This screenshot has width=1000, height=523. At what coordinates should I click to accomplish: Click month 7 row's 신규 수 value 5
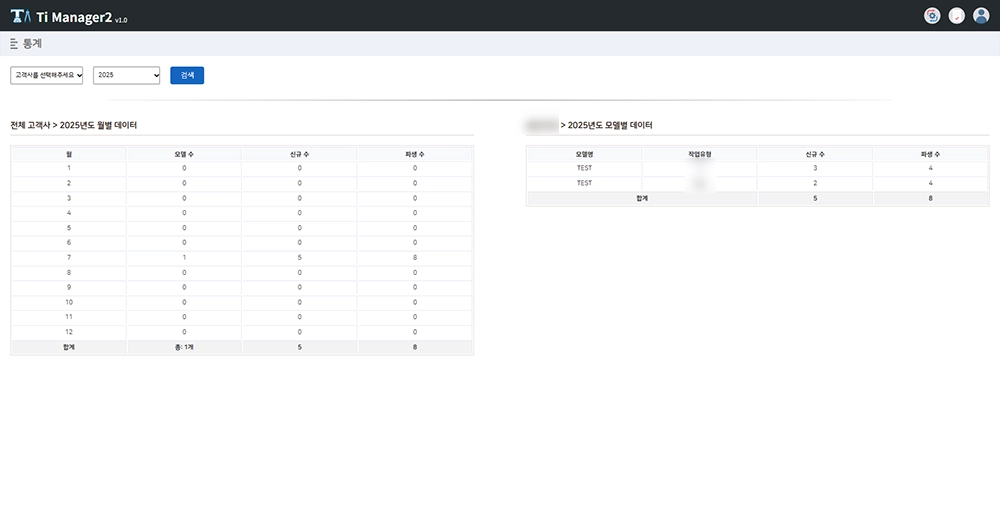click(300, 258)
